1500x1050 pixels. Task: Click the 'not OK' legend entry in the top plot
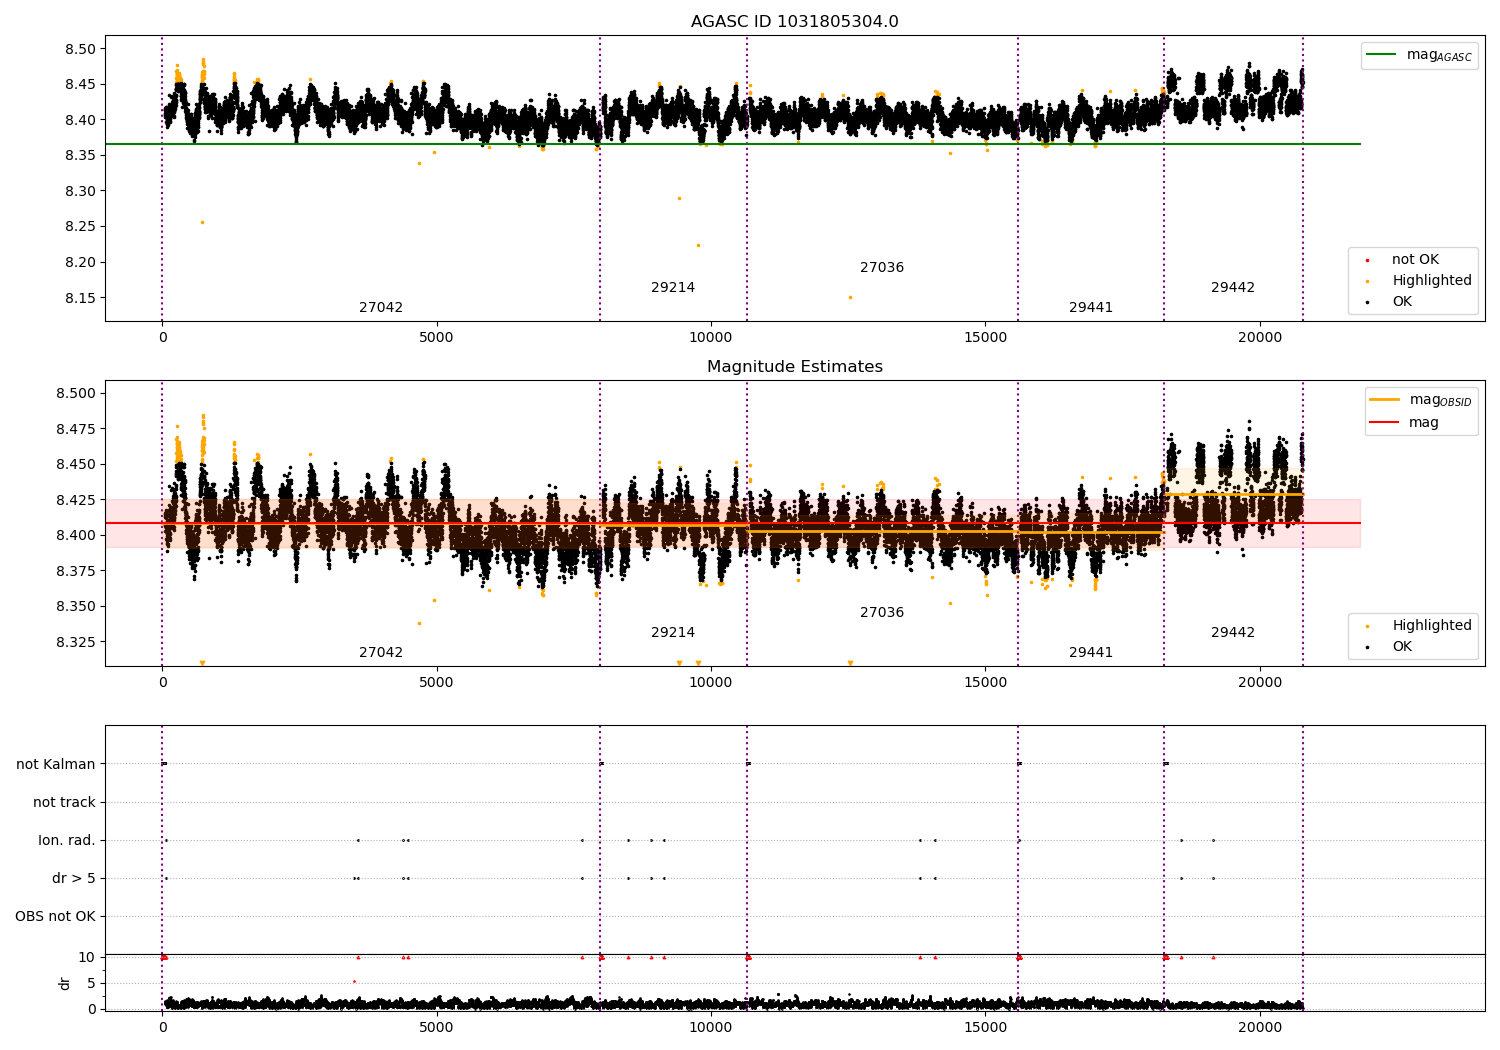pyautogui.click(x=1415, y=260)
